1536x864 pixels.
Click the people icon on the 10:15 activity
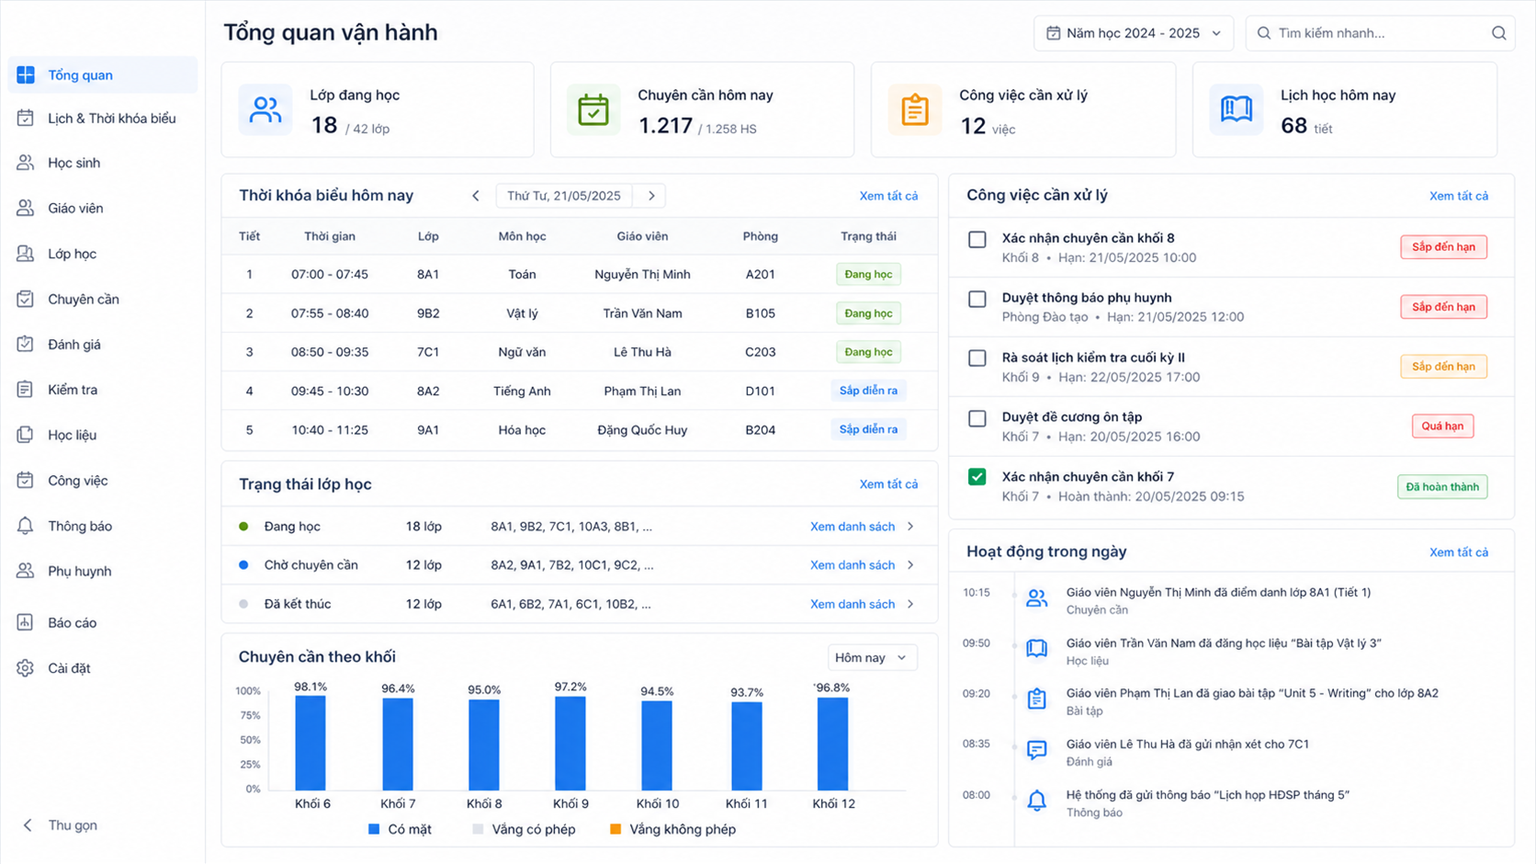tap(1037, 599)
